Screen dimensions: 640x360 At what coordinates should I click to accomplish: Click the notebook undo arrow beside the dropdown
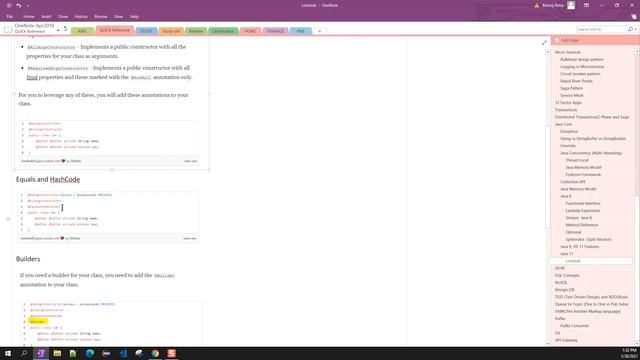(x=65, y=29)
